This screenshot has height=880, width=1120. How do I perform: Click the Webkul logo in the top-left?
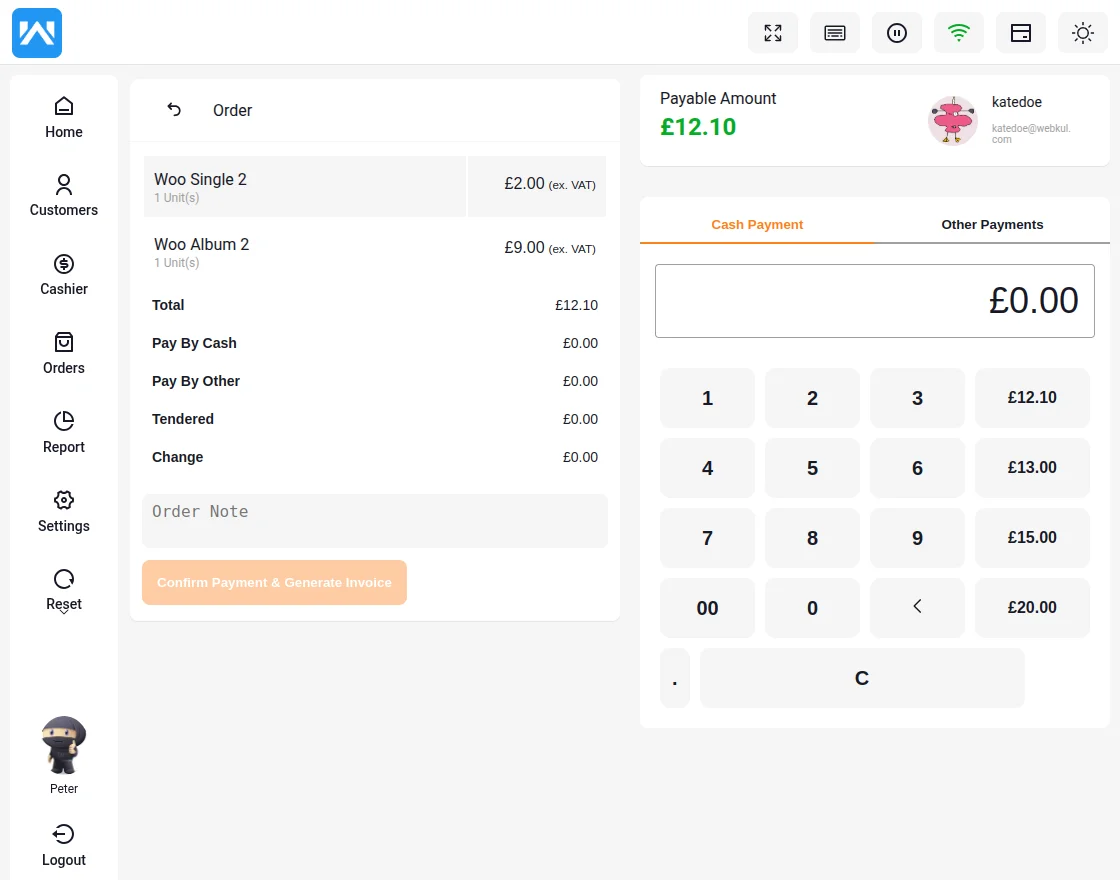36,32
